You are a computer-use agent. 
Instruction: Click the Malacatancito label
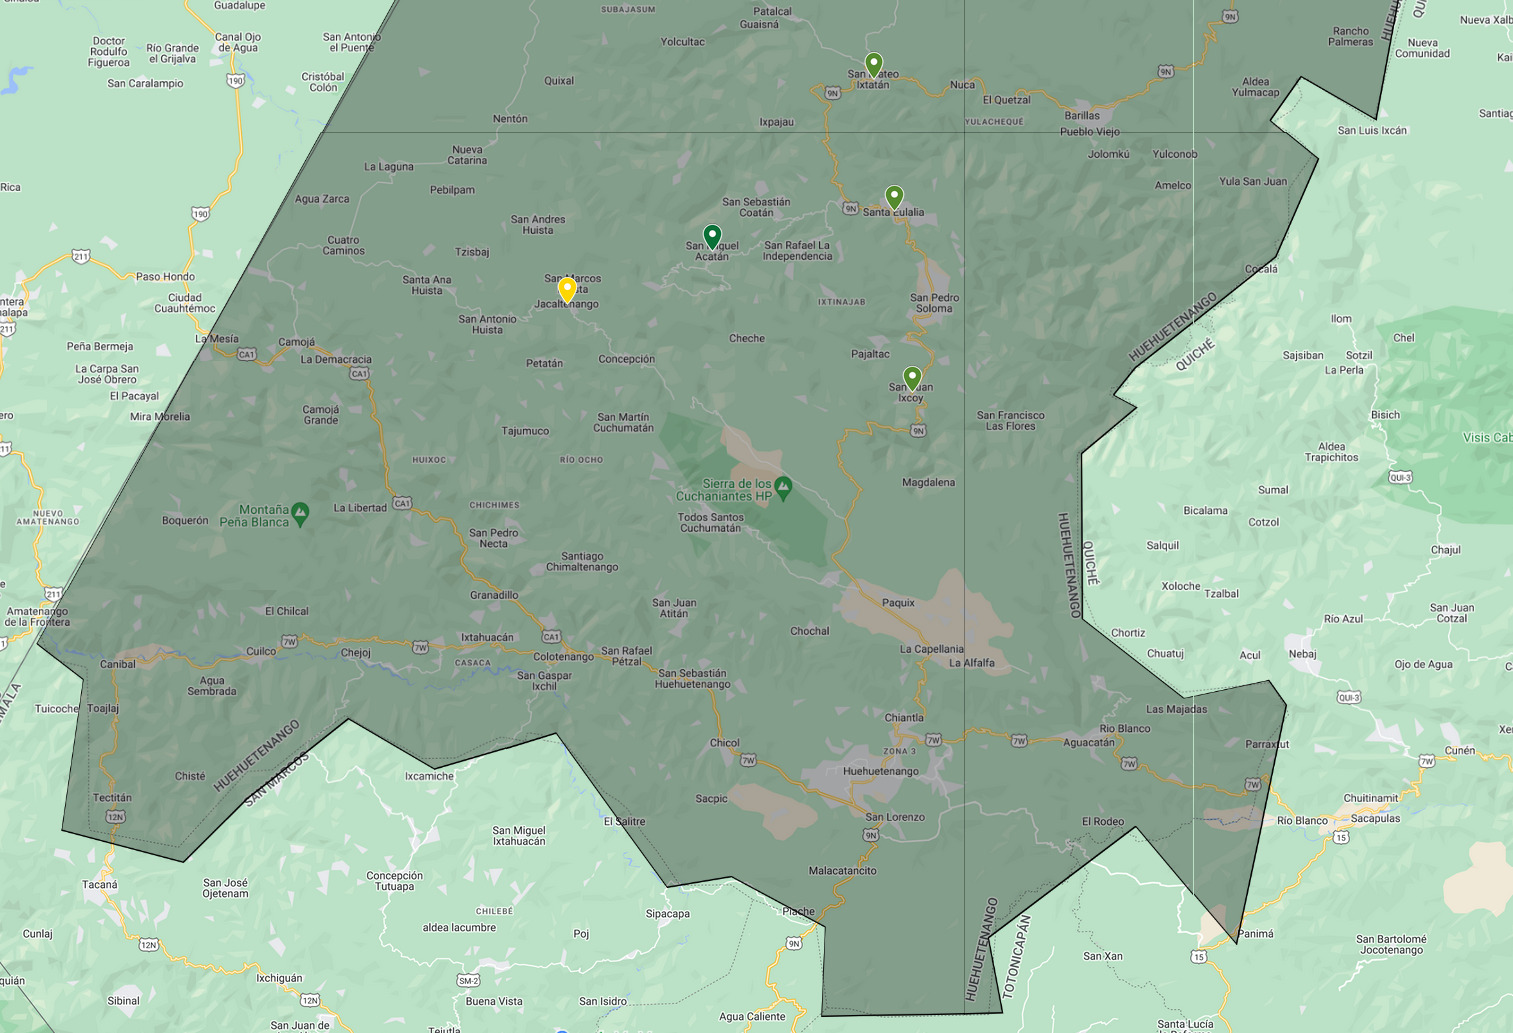coord(843,870)
